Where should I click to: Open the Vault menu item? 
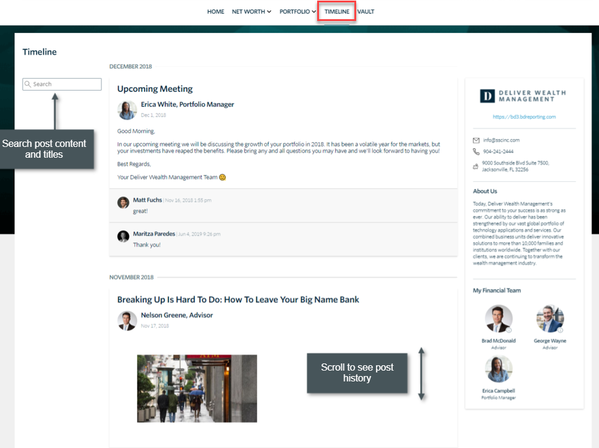(366, 11)
